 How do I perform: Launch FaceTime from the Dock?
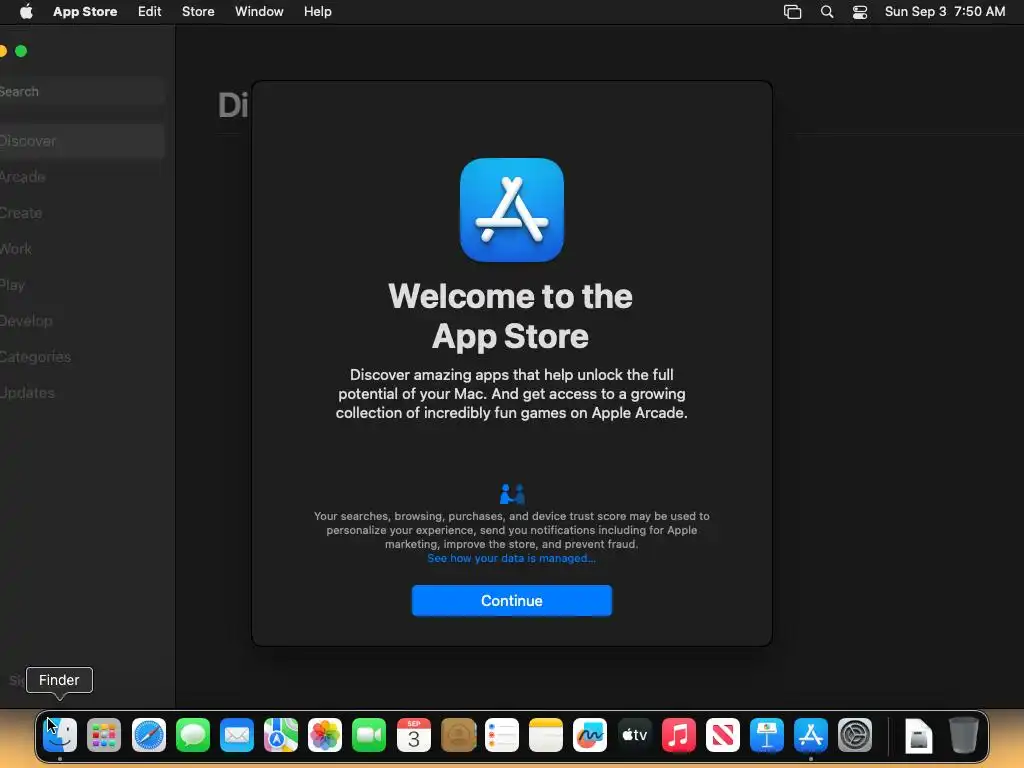tap(369, 735)
